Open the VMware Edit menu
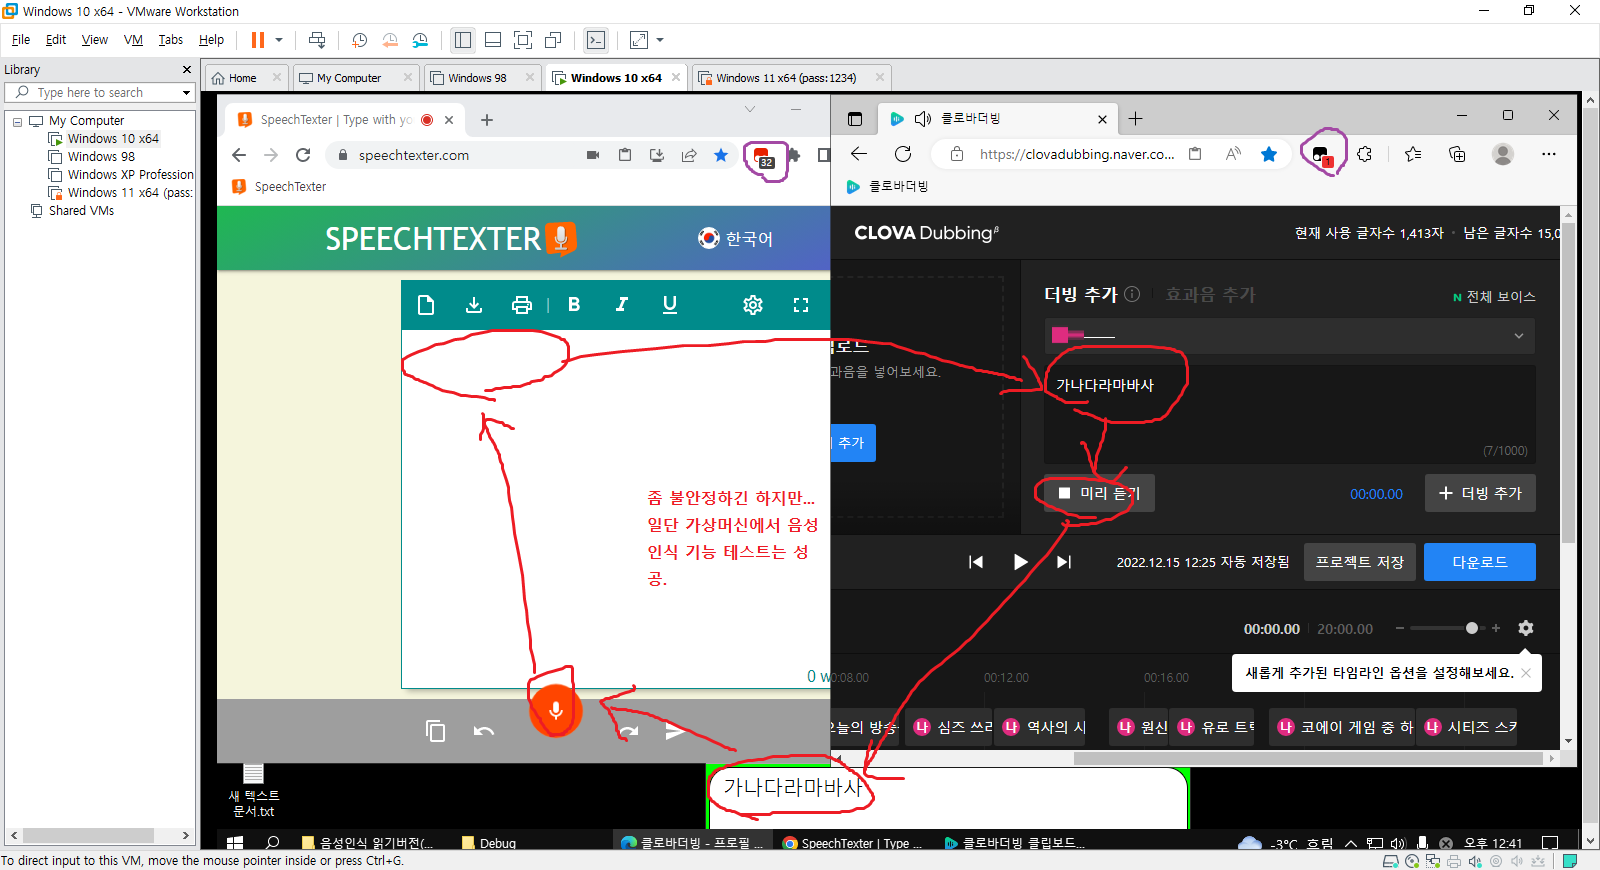Viewport: 1600px width, 870px height. pos(56,40)
